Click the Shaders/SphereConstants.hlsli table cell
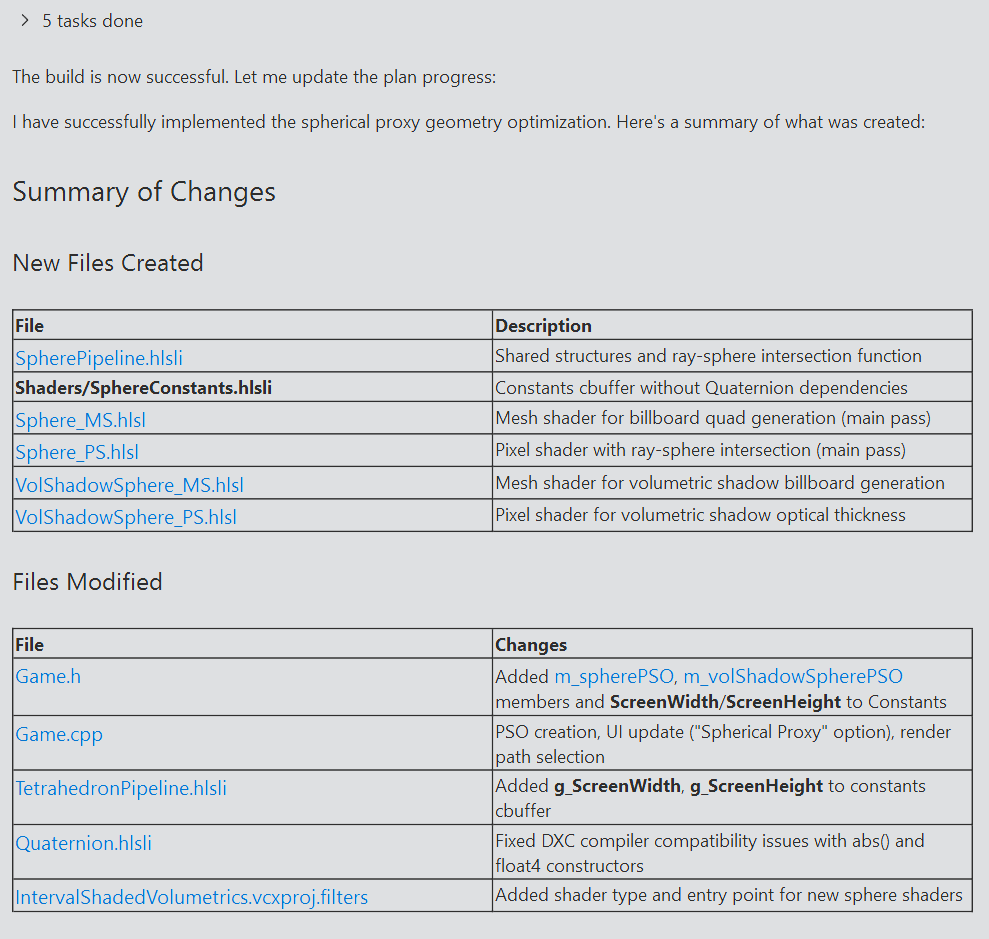Screen dimensions: 989x939 [144, 388]
